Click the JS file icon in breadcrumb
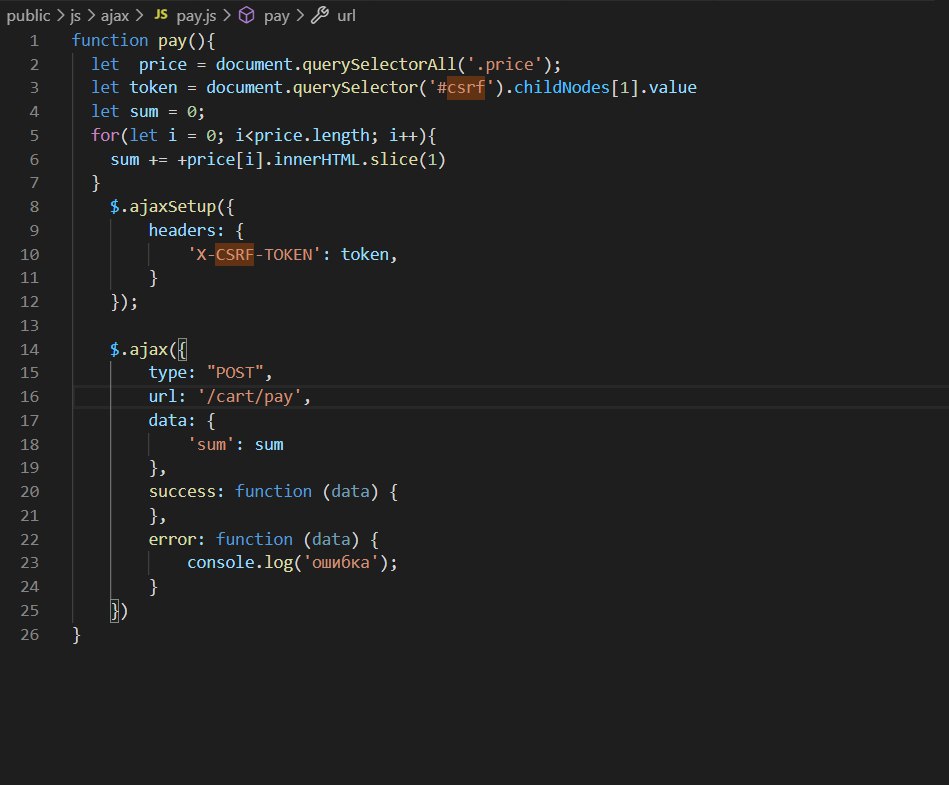This screenshot has height=785, width=949. coord(160,15)
